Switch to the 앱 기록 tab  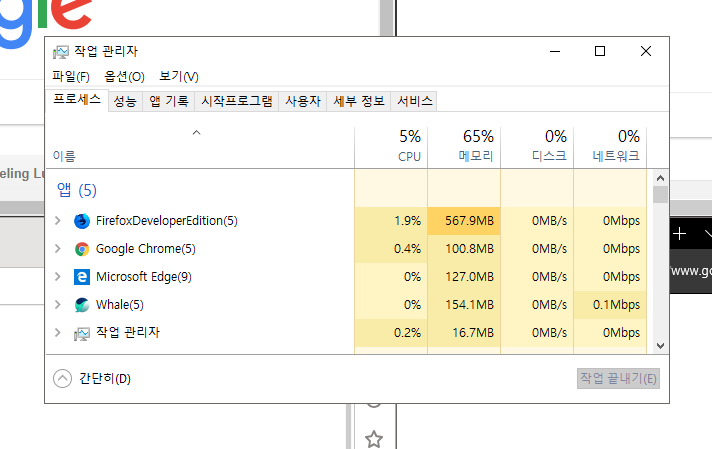pyautogui.click(x=168, y=101)
